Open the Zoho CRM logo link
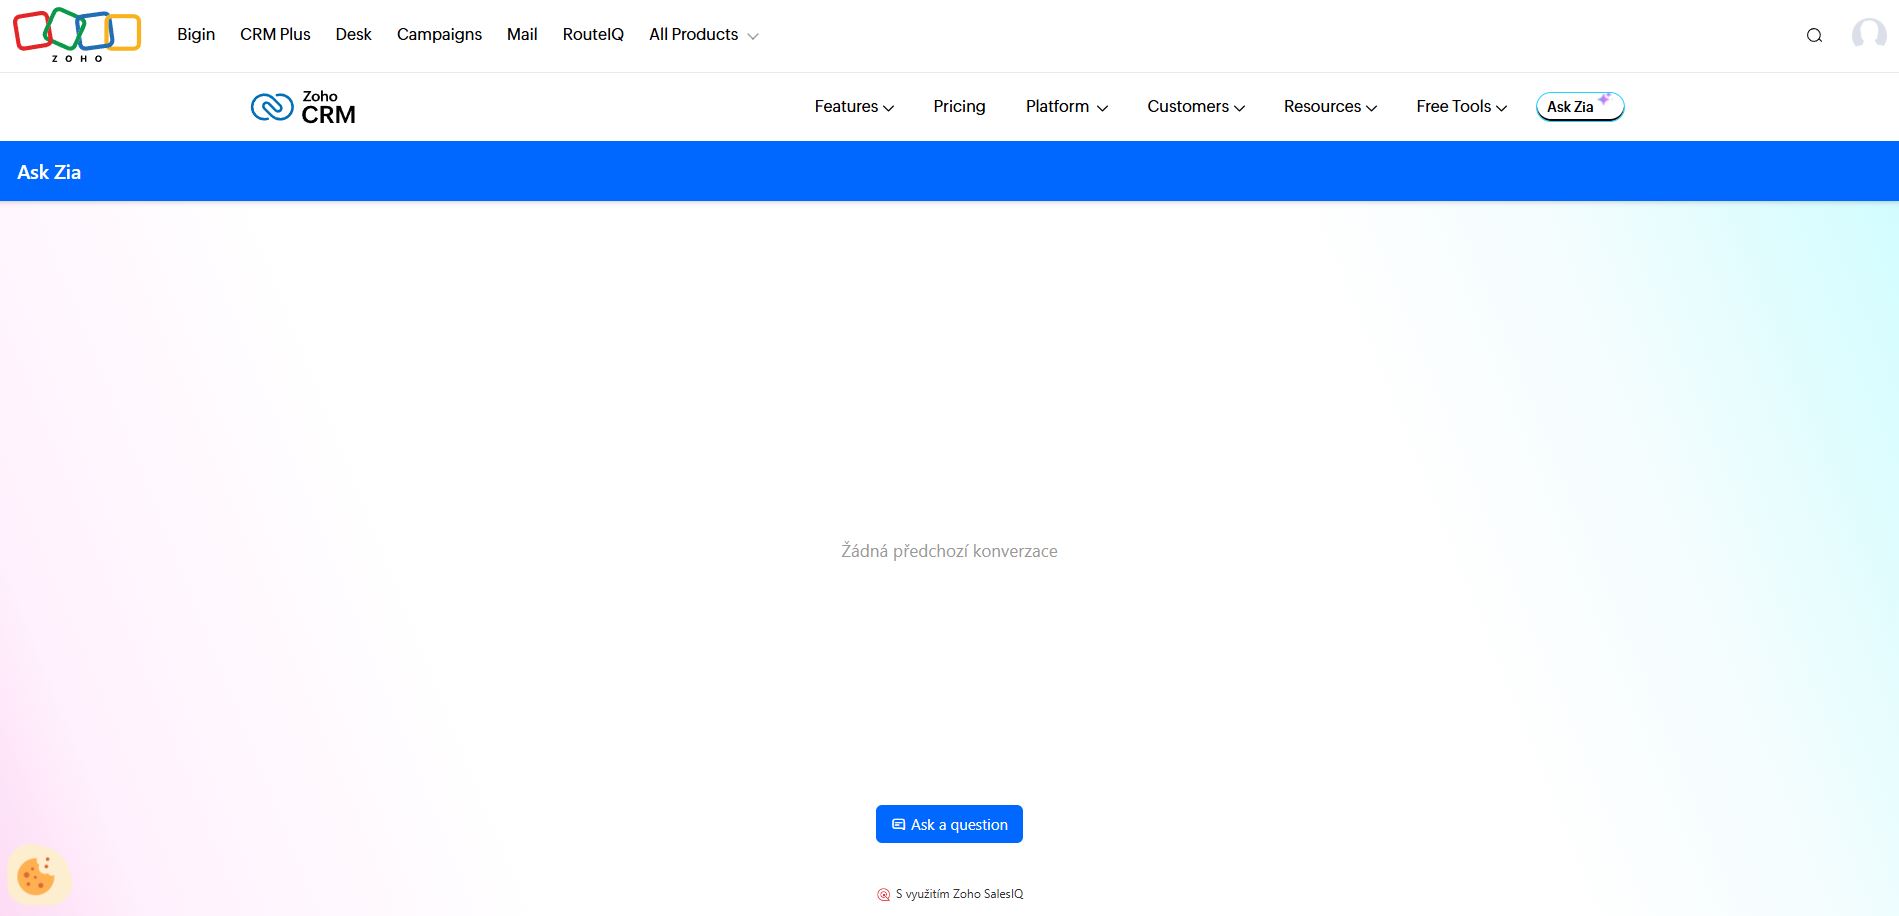1899x916 pixels. 303,107
